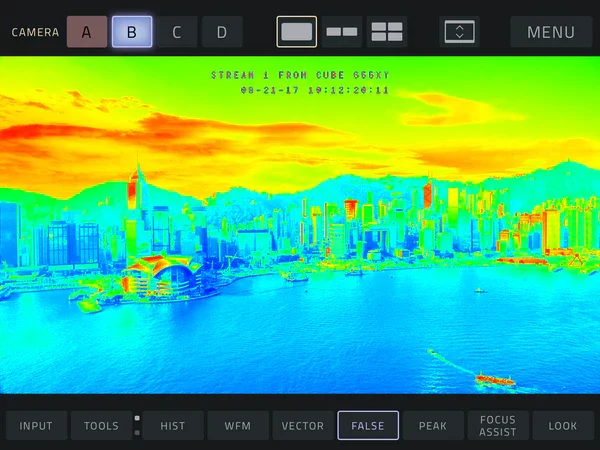Enable the PEAK peaking tool

pos(433,426)
